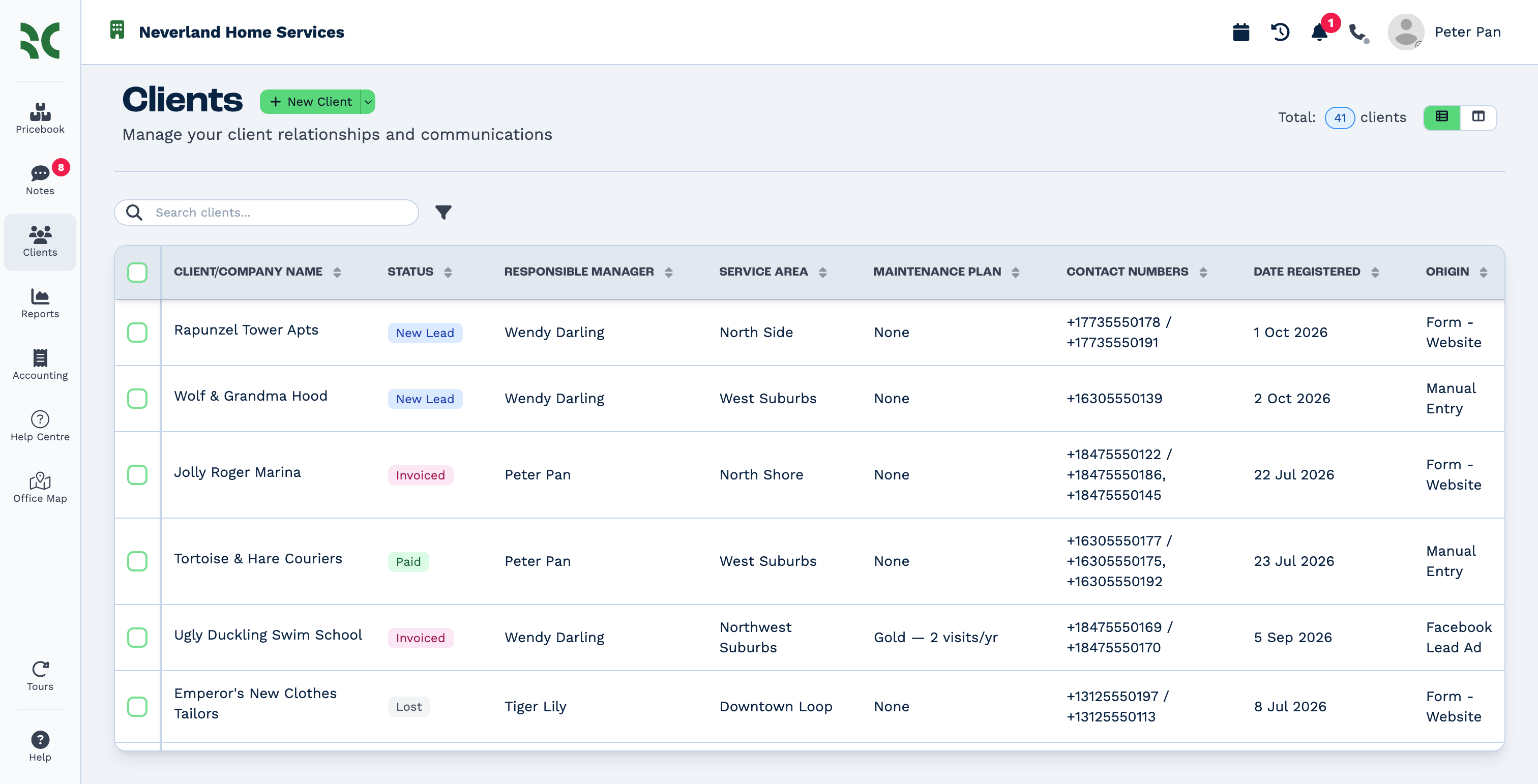Open the Accounting section
The width and height of the screenshot is (1538, 784).
click(40, 365)
